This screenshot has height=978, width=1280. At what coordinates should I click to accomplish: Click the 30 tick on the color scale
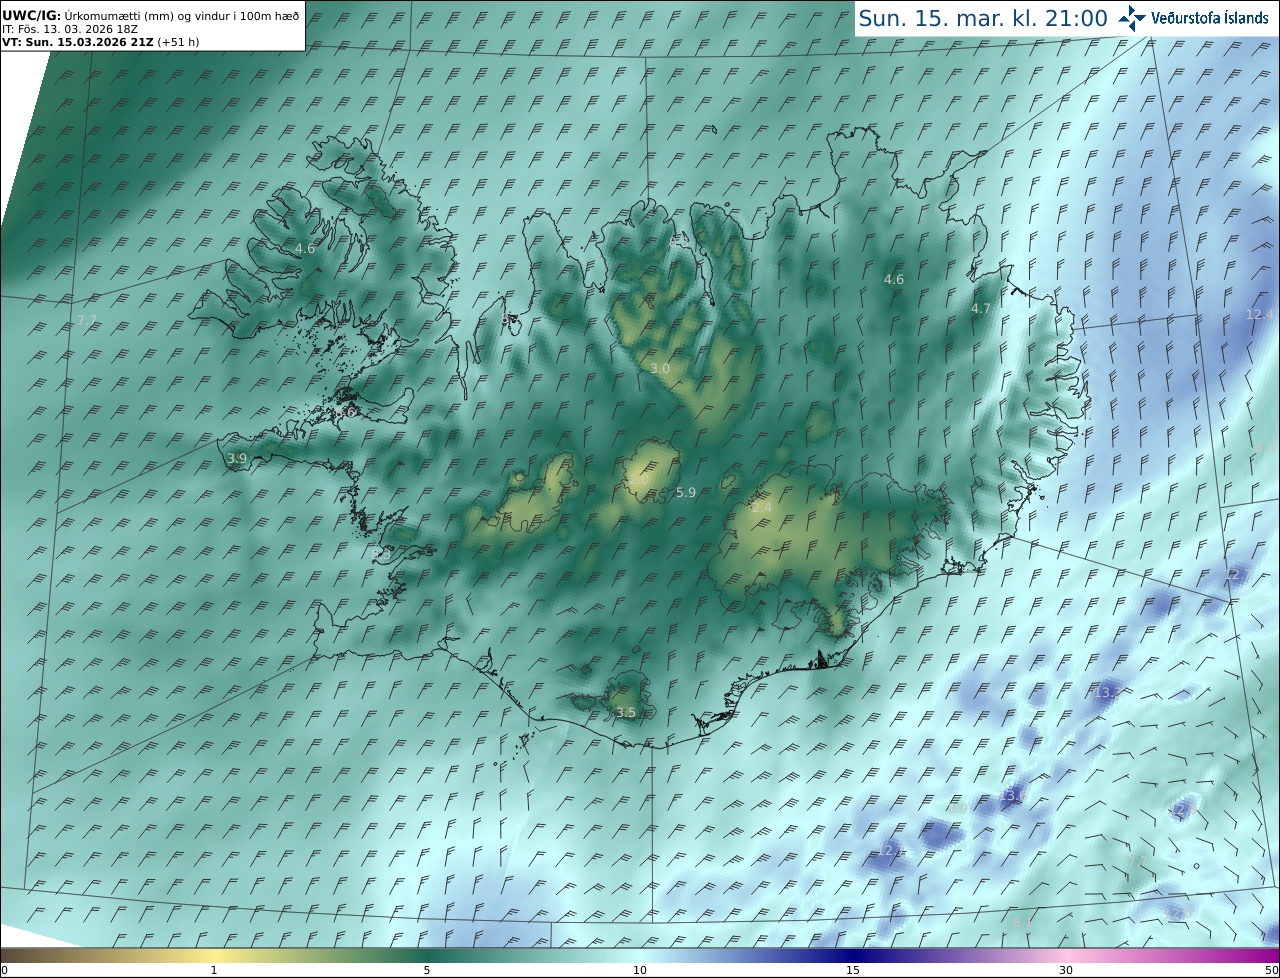1066,970
